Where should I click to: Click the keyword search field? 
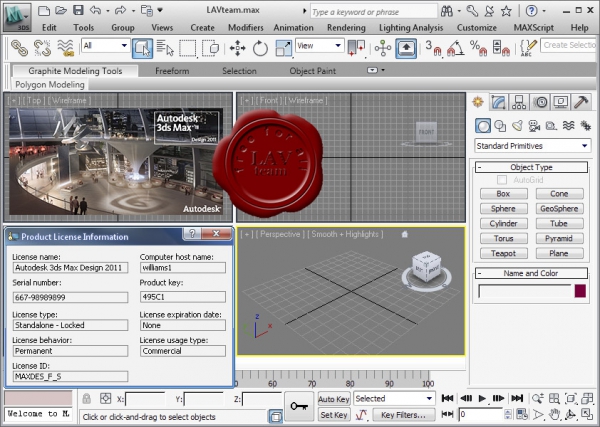point(374,12)
